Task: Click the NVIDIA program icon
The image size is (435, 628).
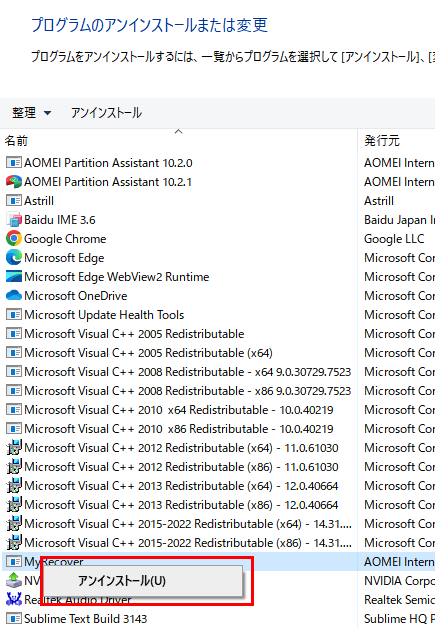Action: pos(14,580)
